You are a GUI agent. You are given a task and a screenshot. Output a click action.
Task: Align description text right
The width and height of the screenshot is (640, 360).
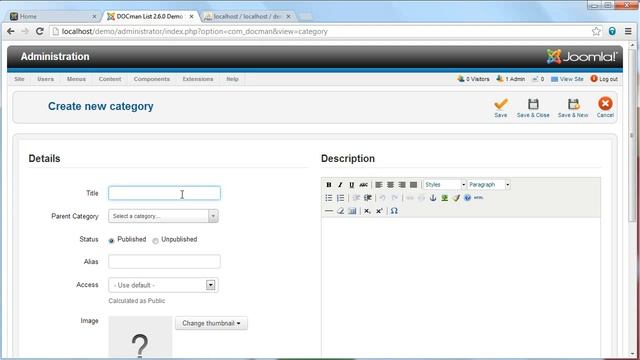coord(402,185)
